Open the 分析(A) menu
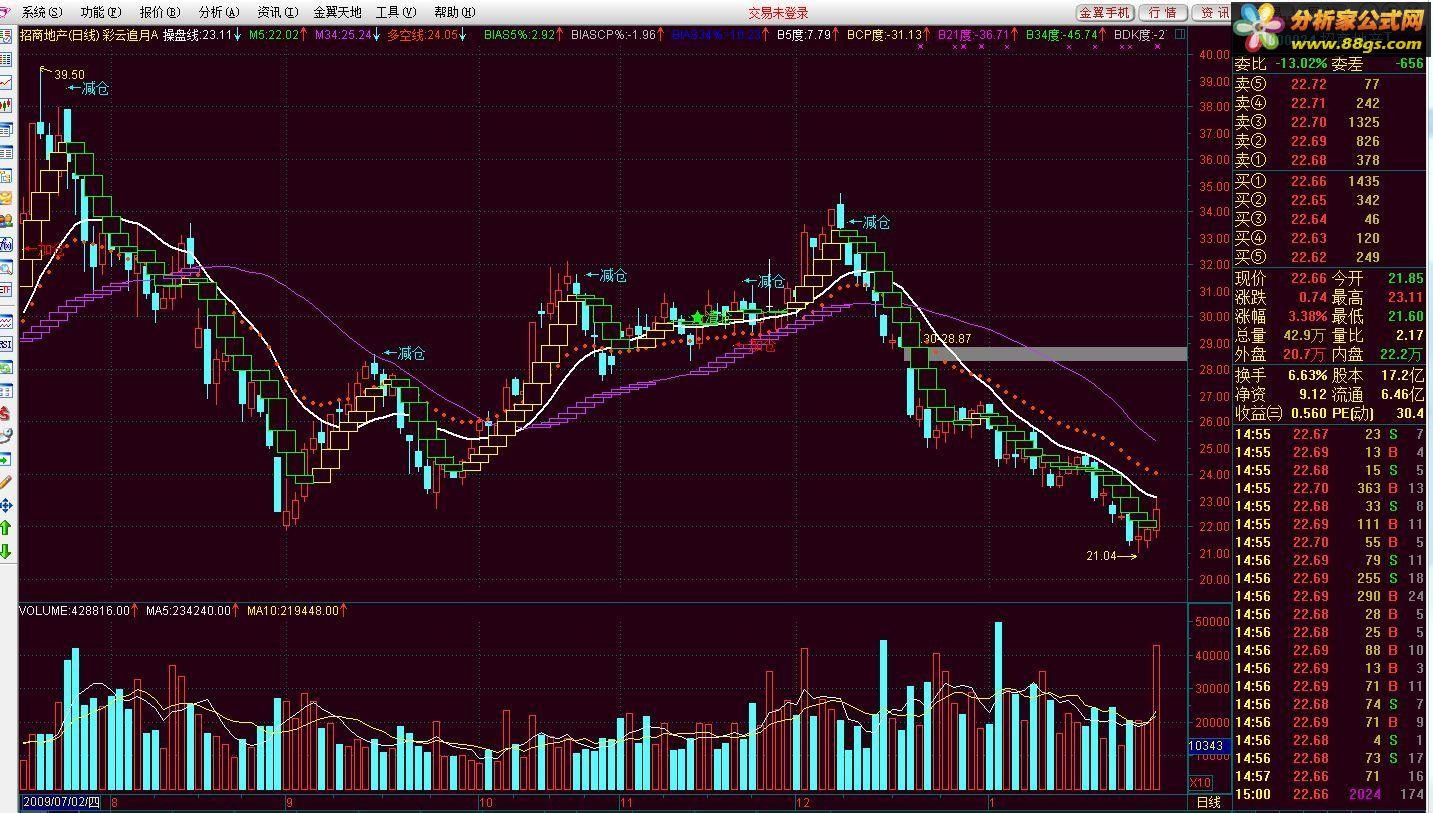Viewport: 1433px width, 813px height. pyautogui.click(x=219, y=12)
